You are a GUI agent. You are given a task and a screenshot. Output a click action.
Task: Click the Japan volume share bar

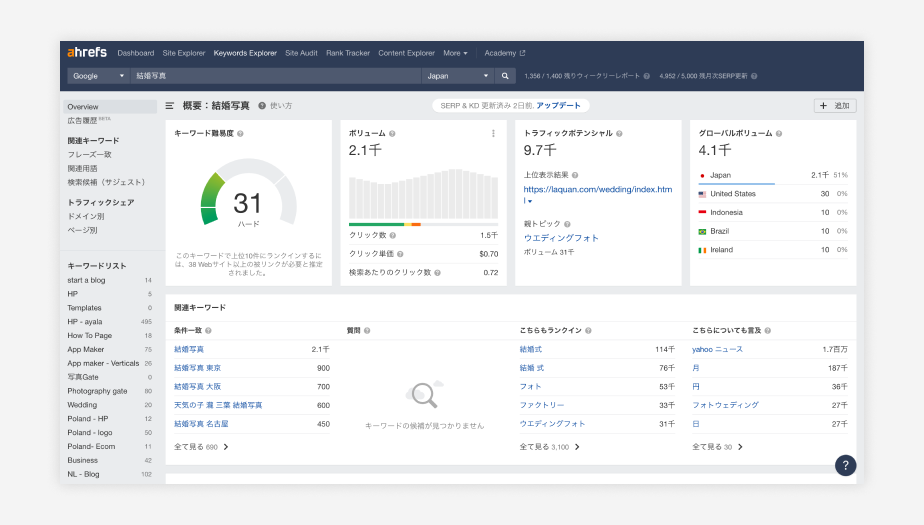click(736, 184)
